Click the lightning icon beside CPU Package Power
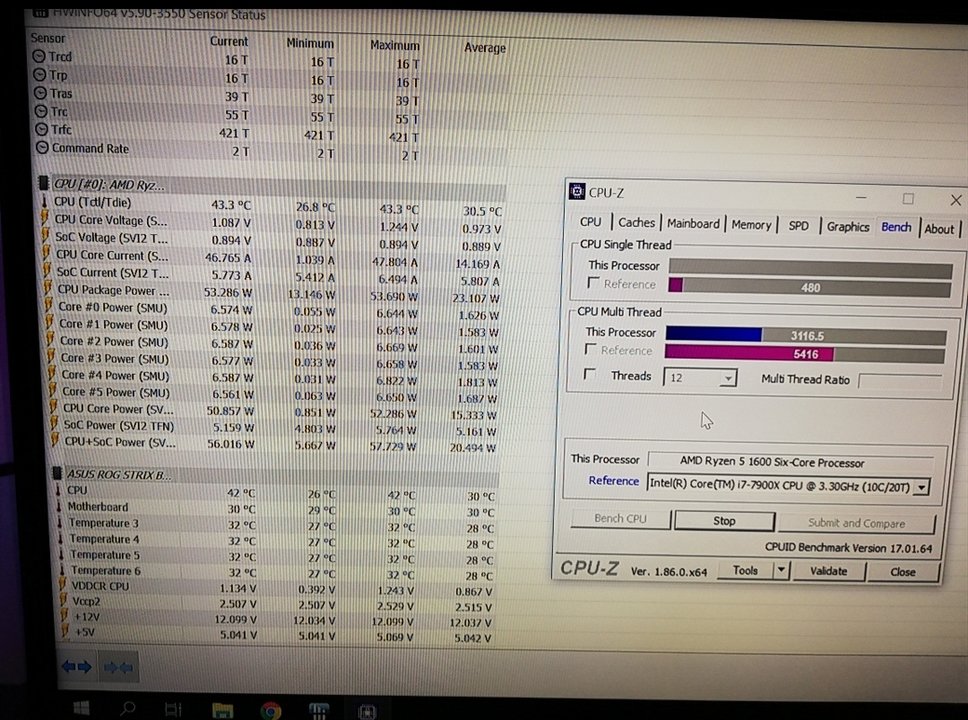 point(48,288)
